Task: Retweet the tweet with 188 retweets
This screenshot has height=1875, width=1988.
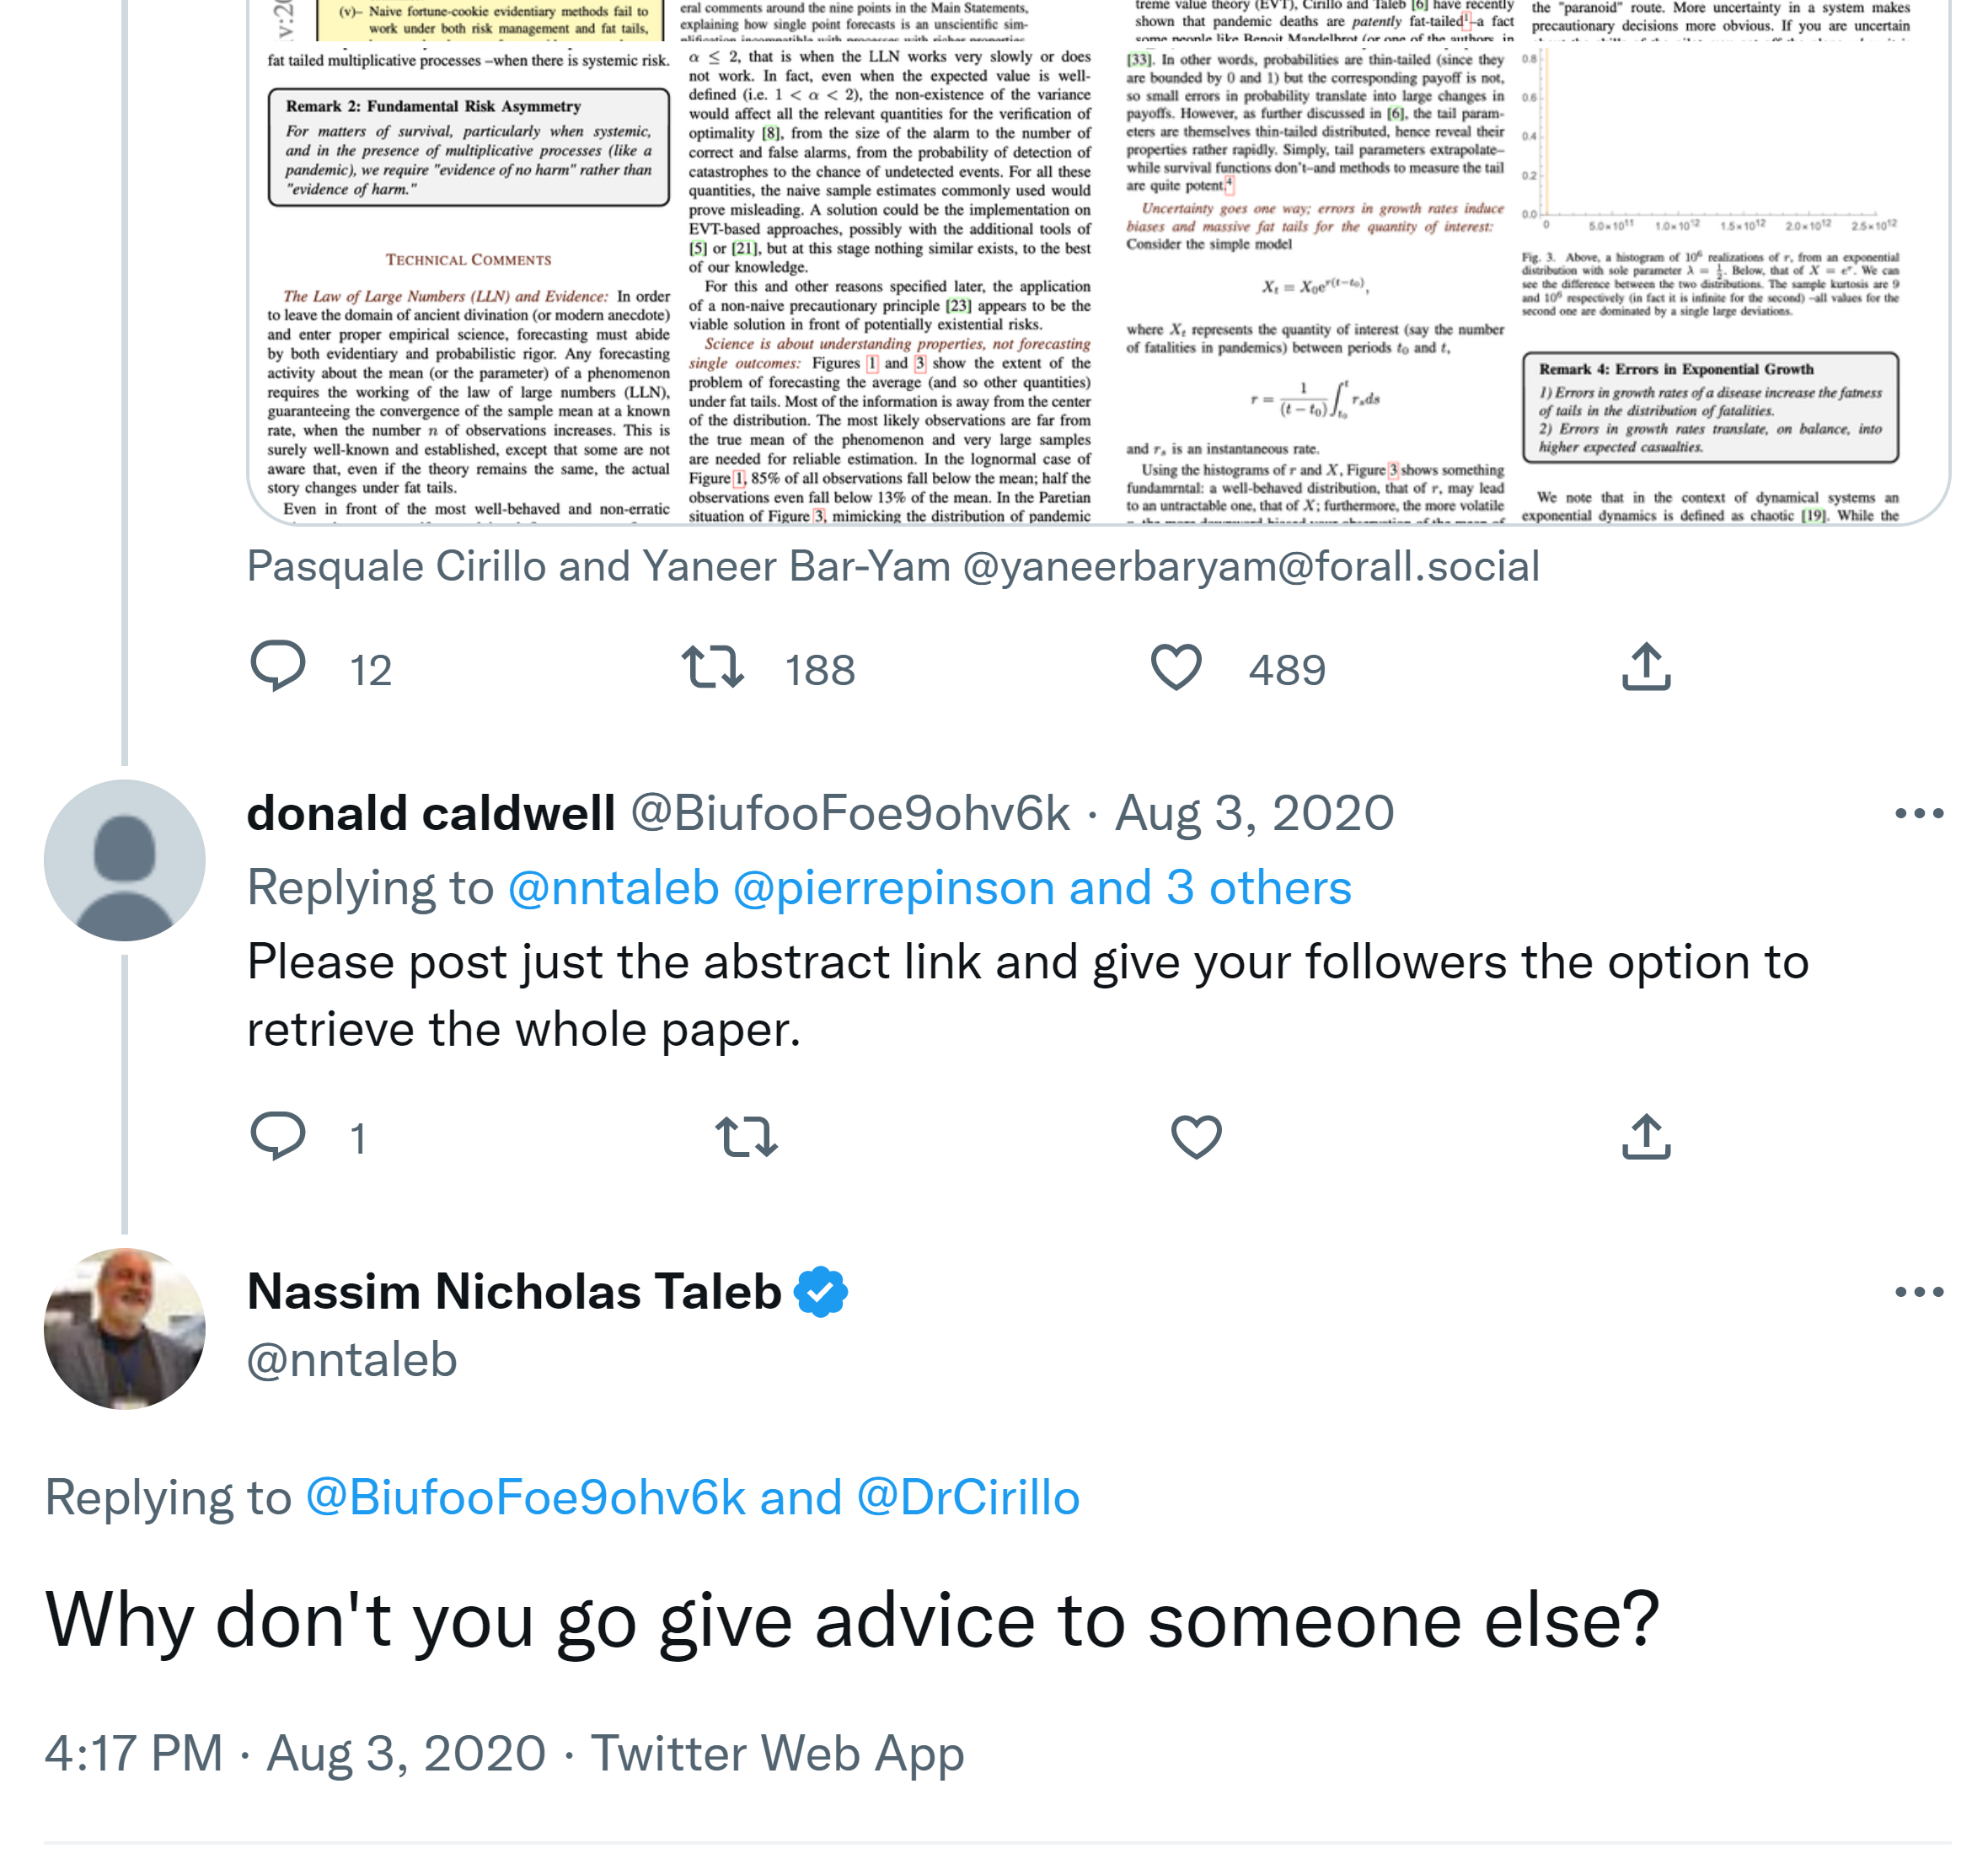Action: coord(712,667)
